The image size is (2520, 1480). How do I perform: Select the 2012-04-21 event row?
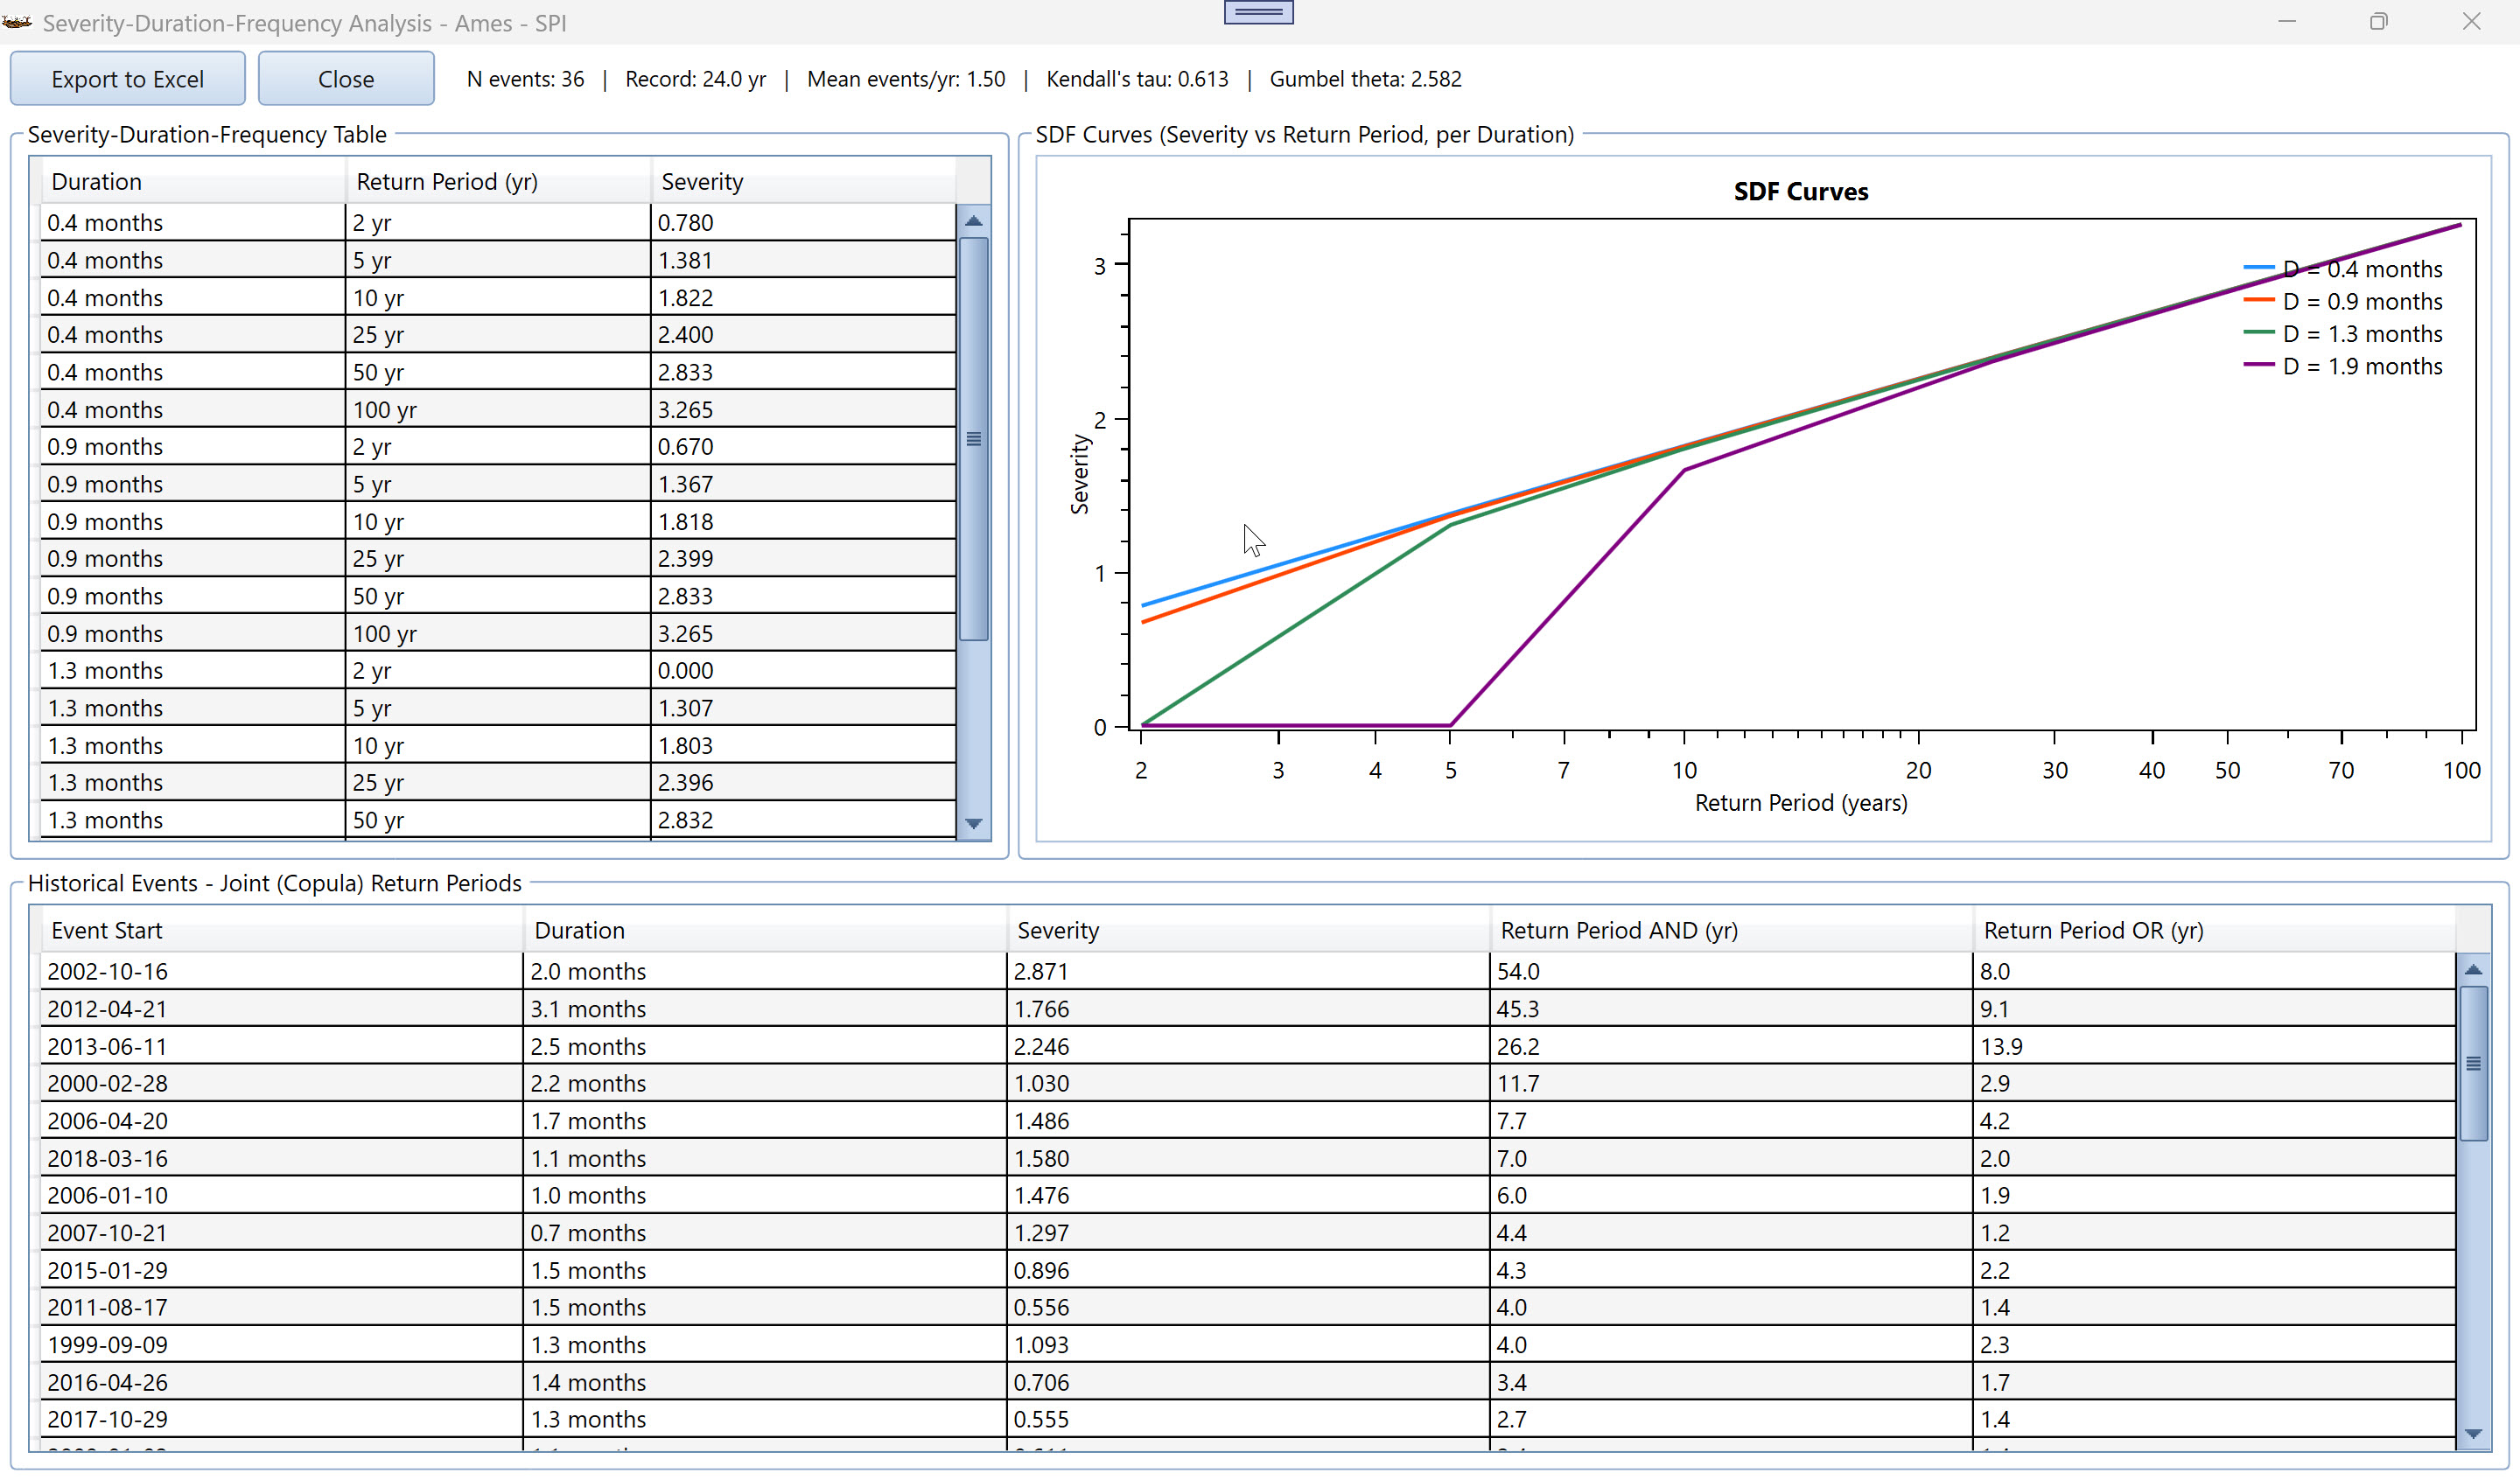(x=1247, y=1008)
